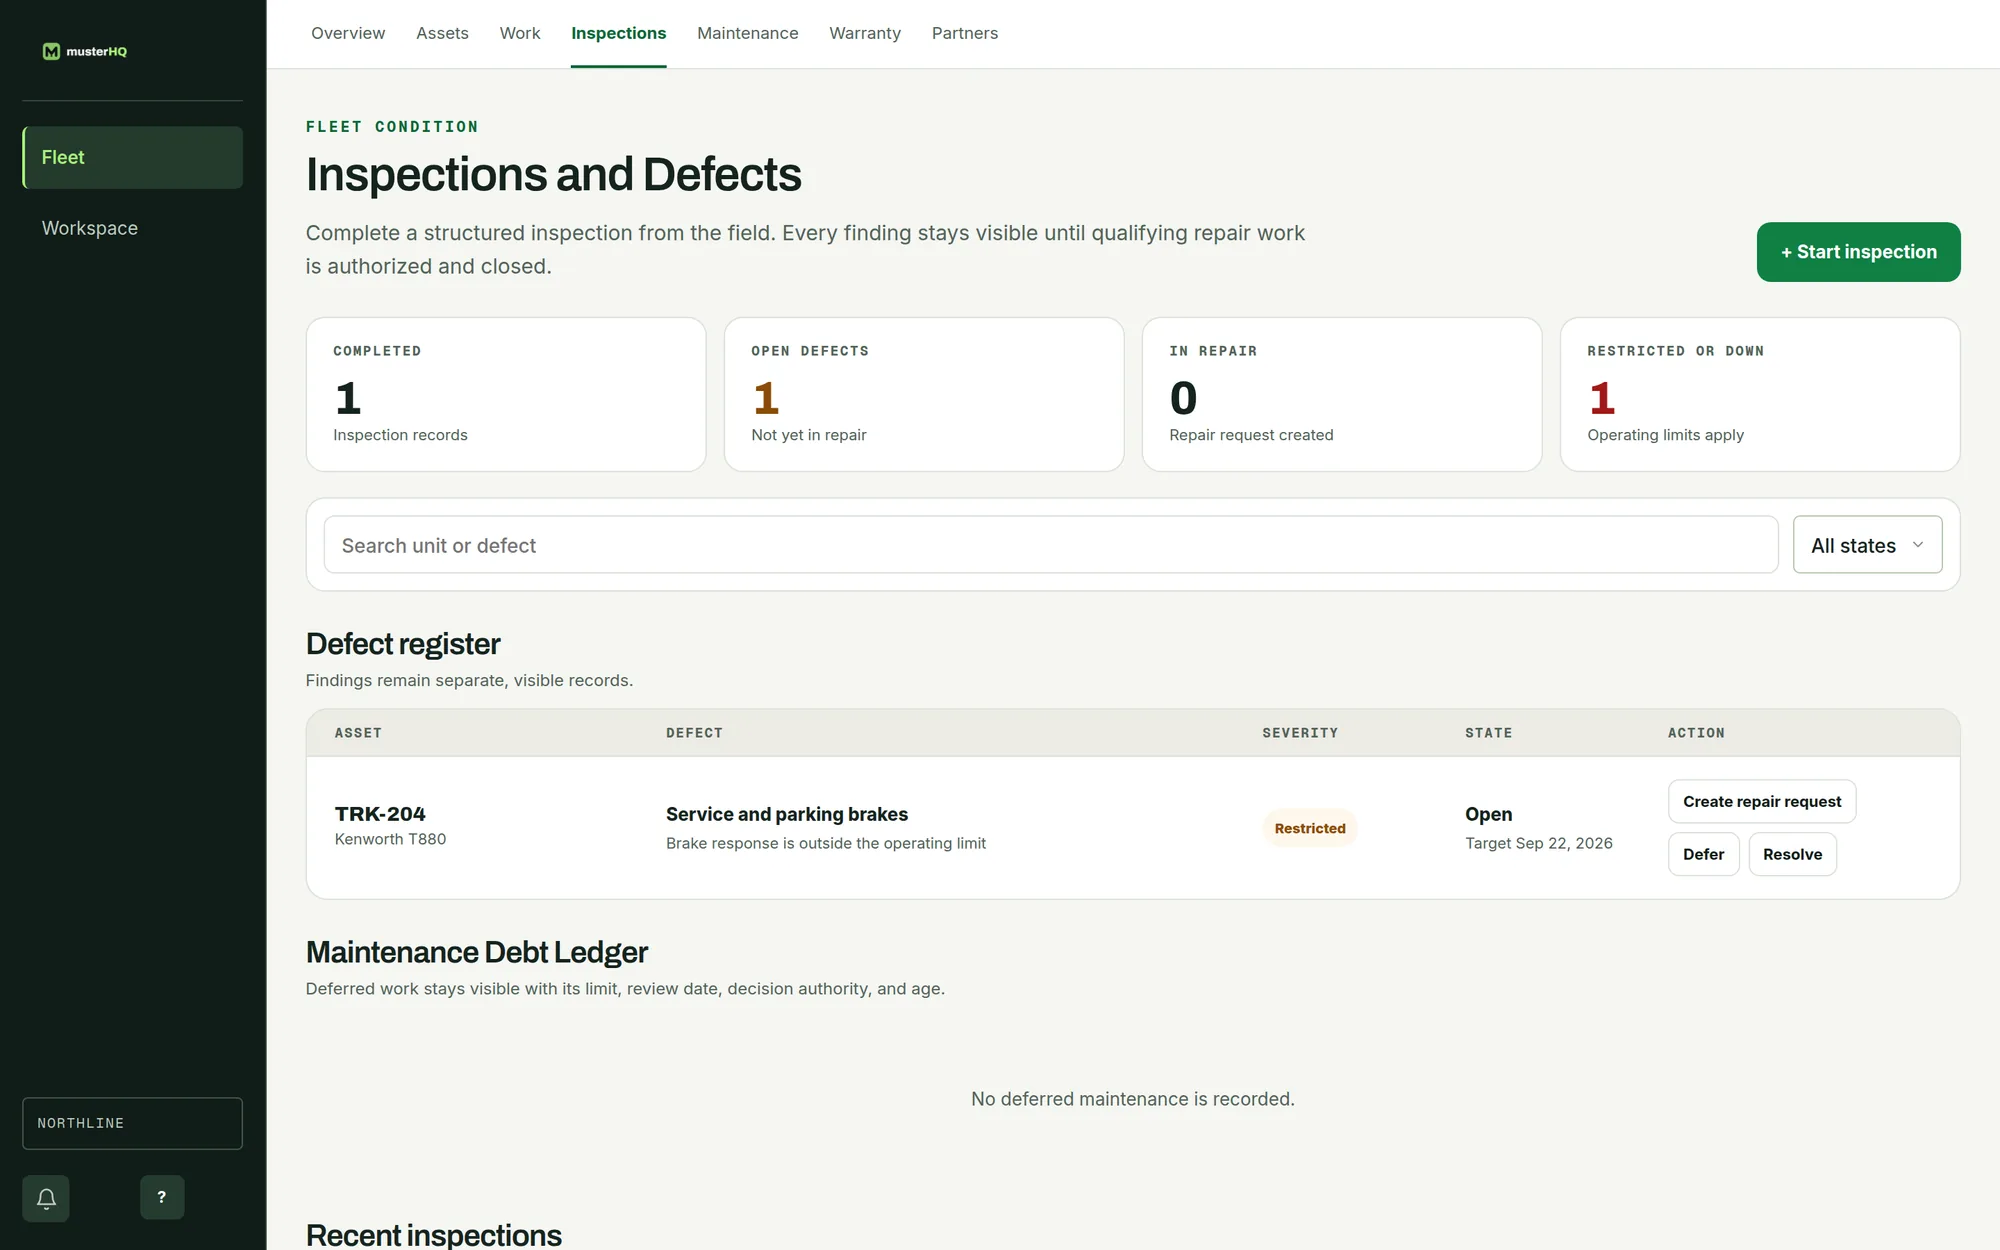Click Target Sep 22, 2026 date

point(1539,843)
